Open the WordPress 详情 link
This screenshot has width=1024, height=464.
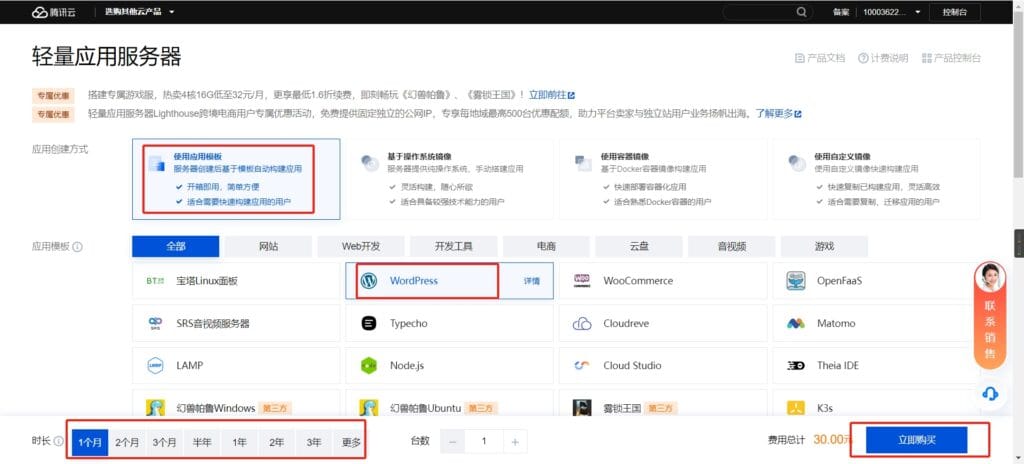(532, 281)
